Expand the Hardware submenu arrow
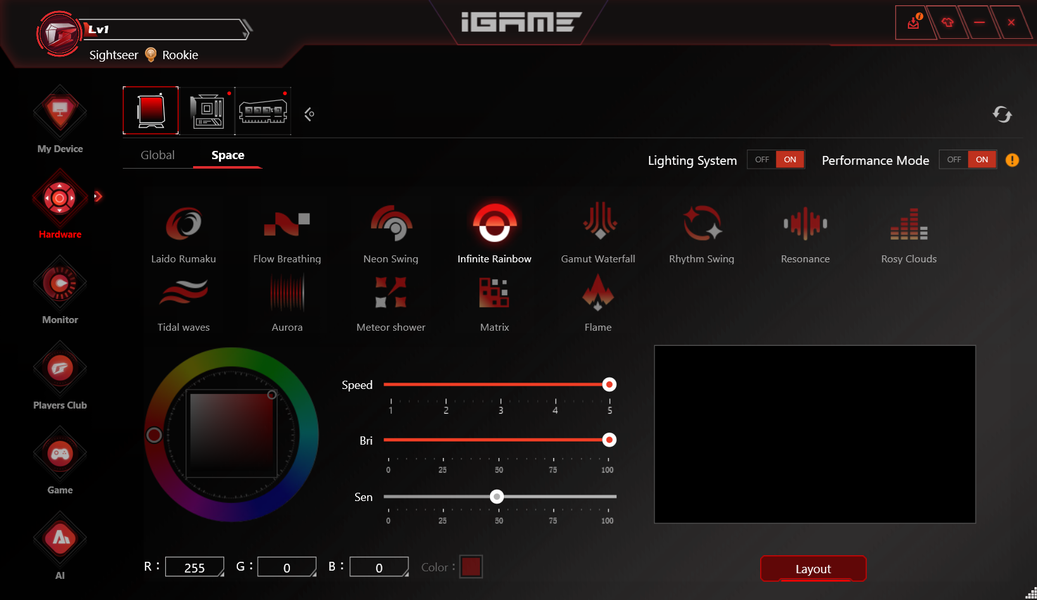The height and width of the screenshot is (600, 1037). point(98,196)
